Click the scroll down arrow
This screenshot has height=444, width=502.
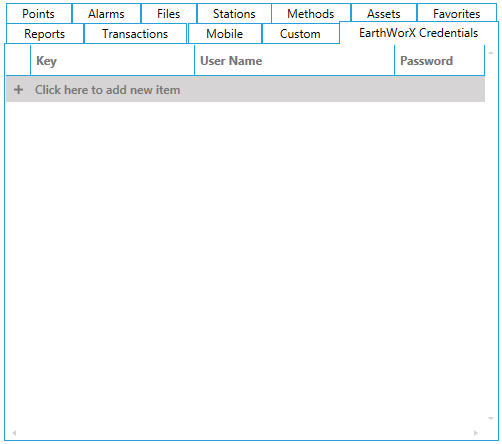coord(491,418)
